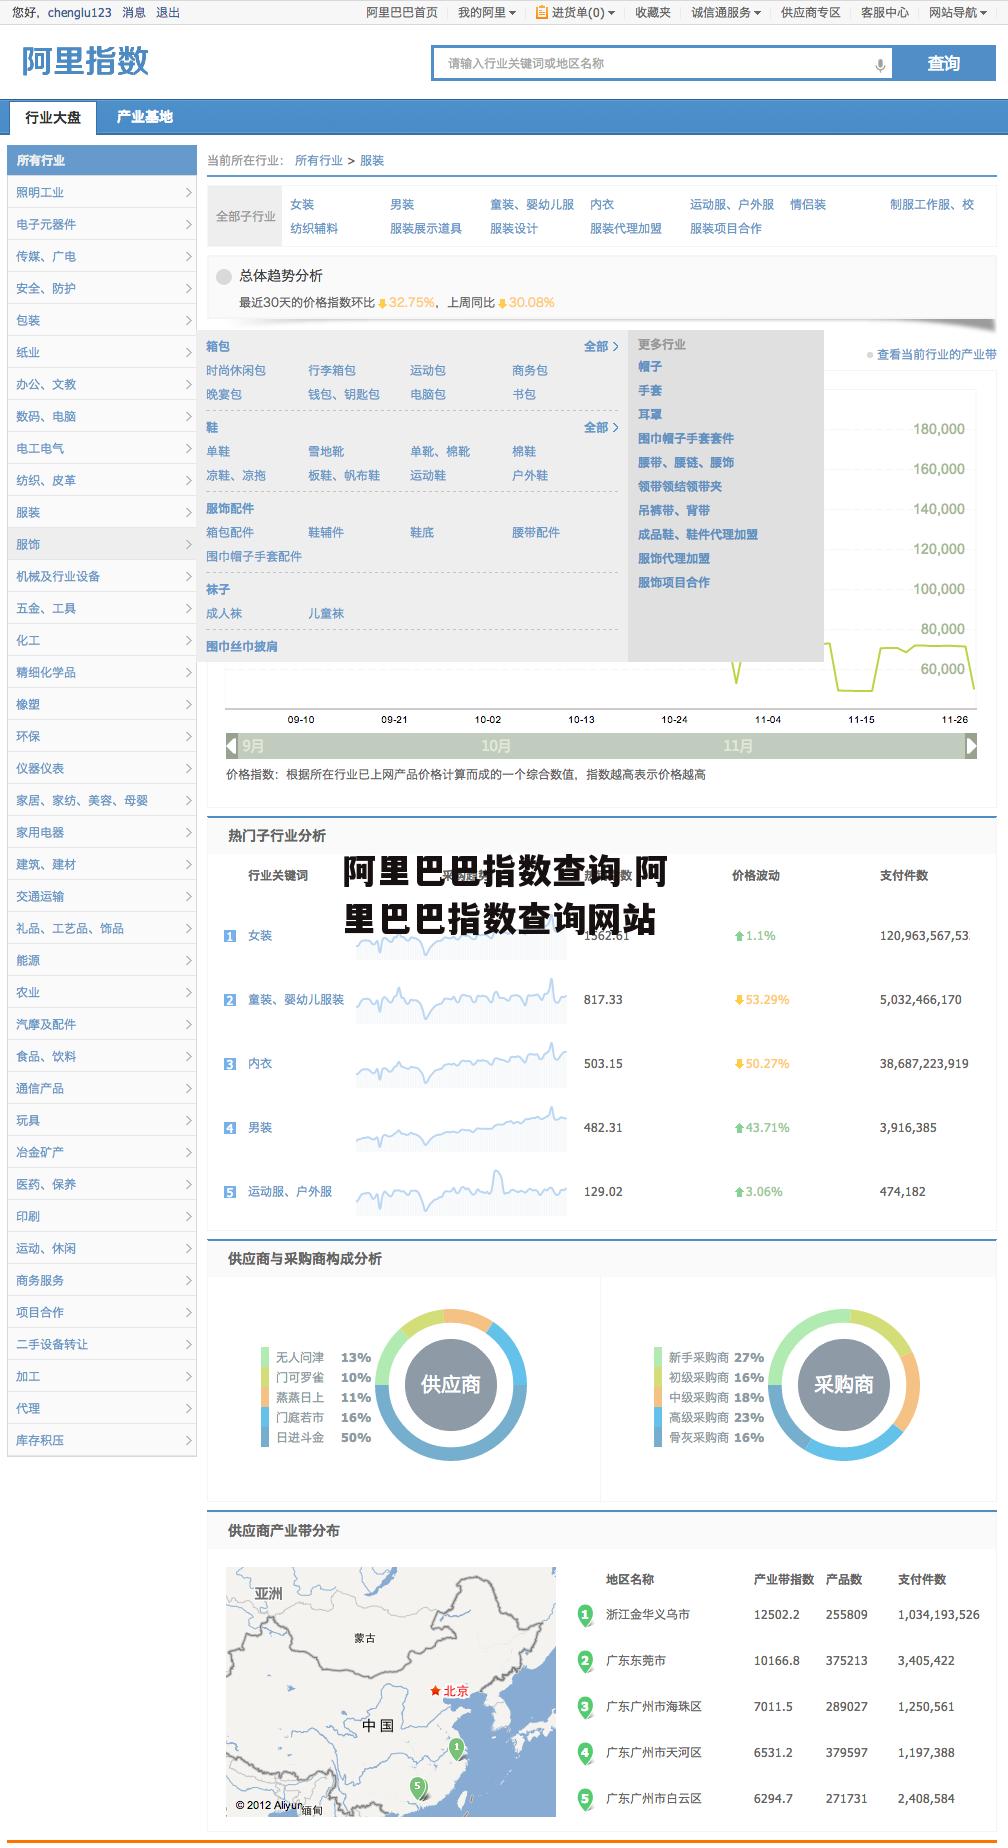The width and height of the screenshot is (1008, 1848).
Task: Open 客服中心 in the top navigation
Action: 885,13
